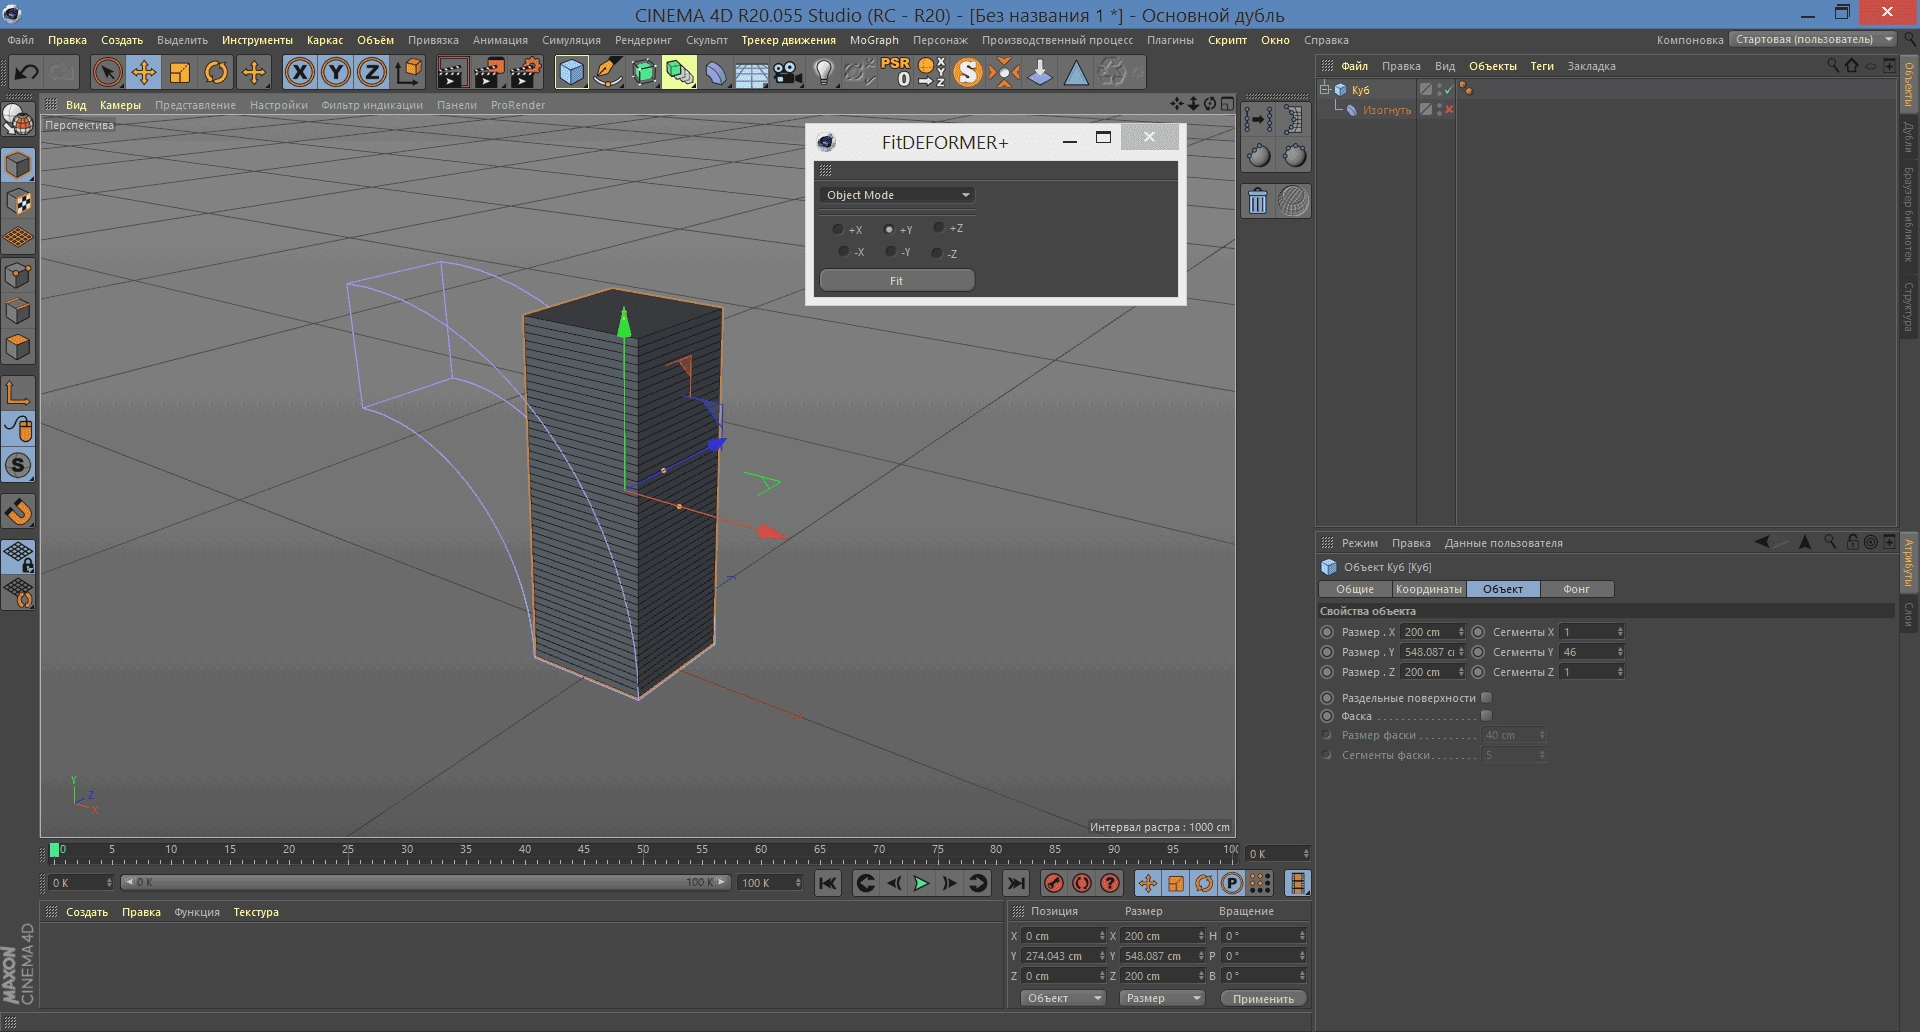This screenshot has width=1920, height=1032.
Task: Click the blue cone icon in toolbar
Action: point(1076,72)
